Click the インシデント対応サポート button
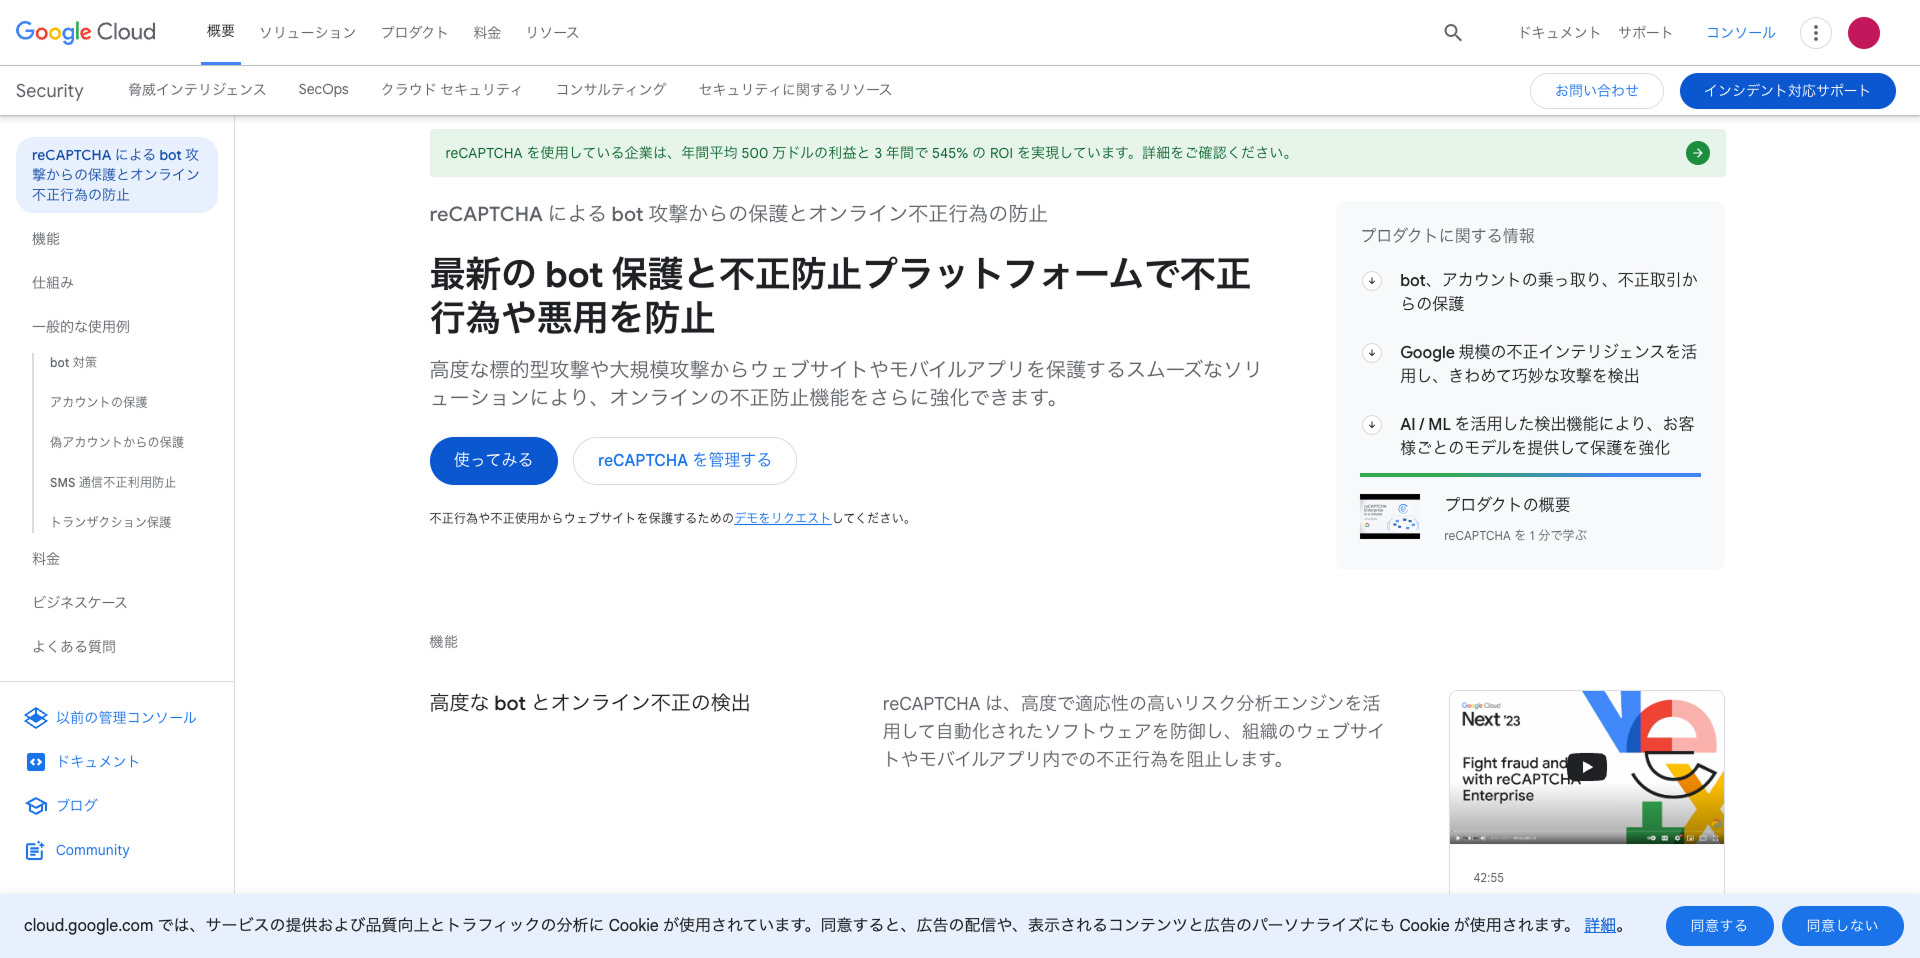The image size is (1920, 958). pos(1788,91)
